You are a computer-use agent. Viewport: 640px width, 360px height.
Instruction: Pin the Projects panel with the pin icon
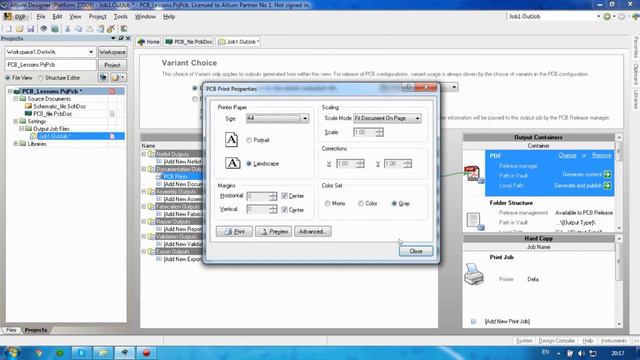pos(121,38)
